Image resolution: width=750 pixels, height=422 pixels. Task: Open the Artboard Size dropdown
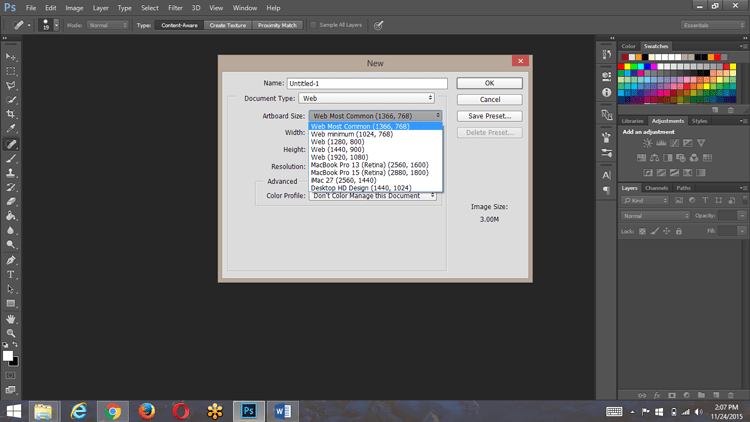pyautogui.click(x=375, y=116)
